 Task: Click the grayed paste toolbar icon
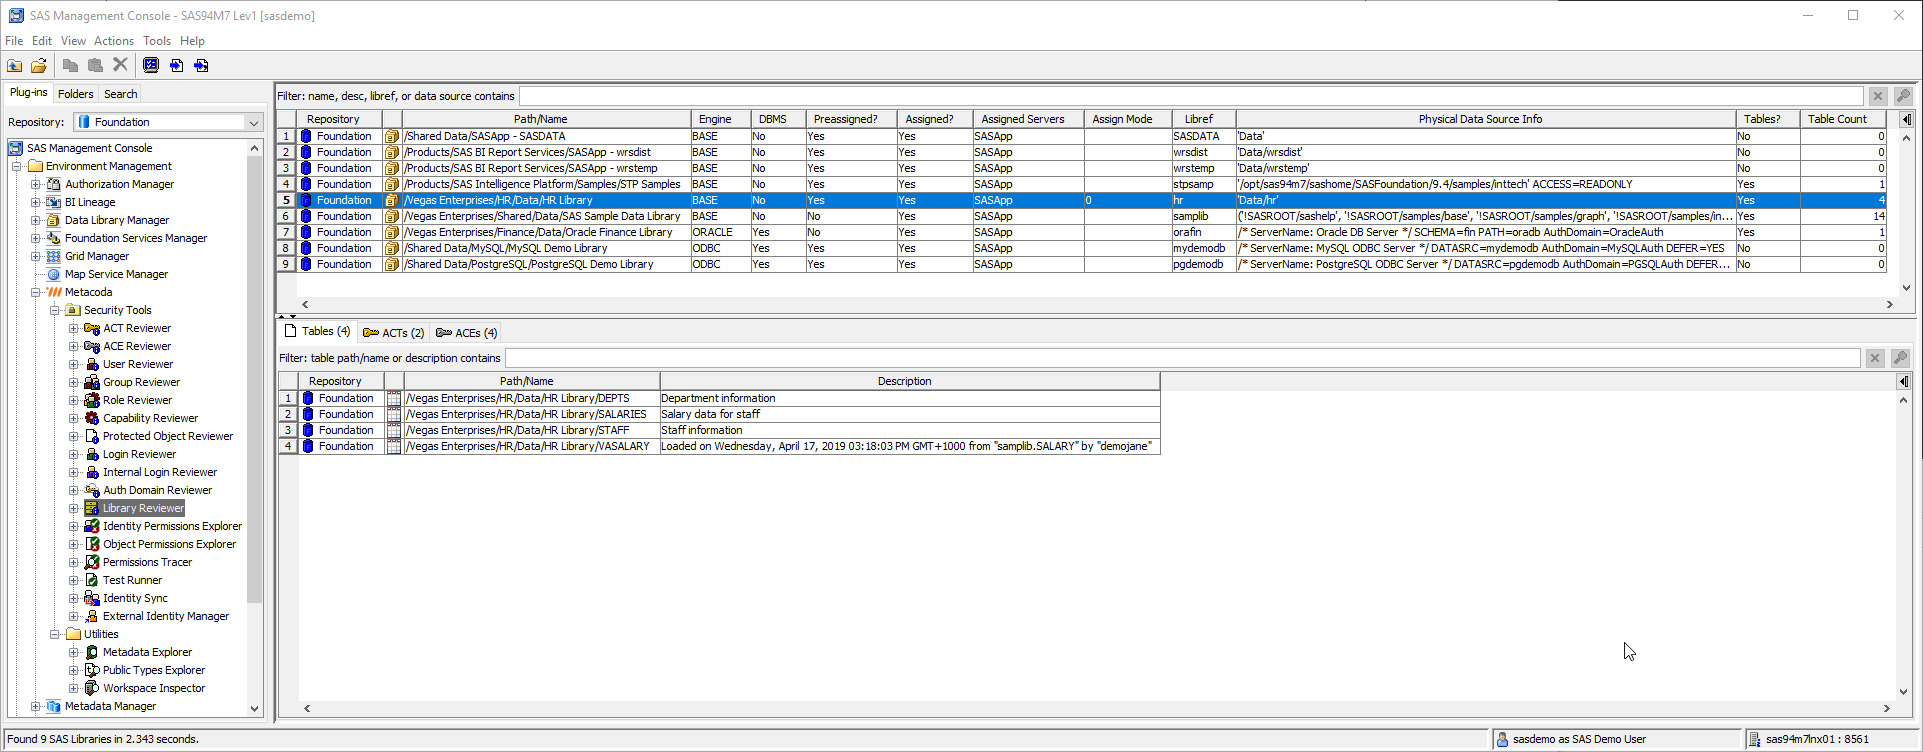(x=95, y=66)
